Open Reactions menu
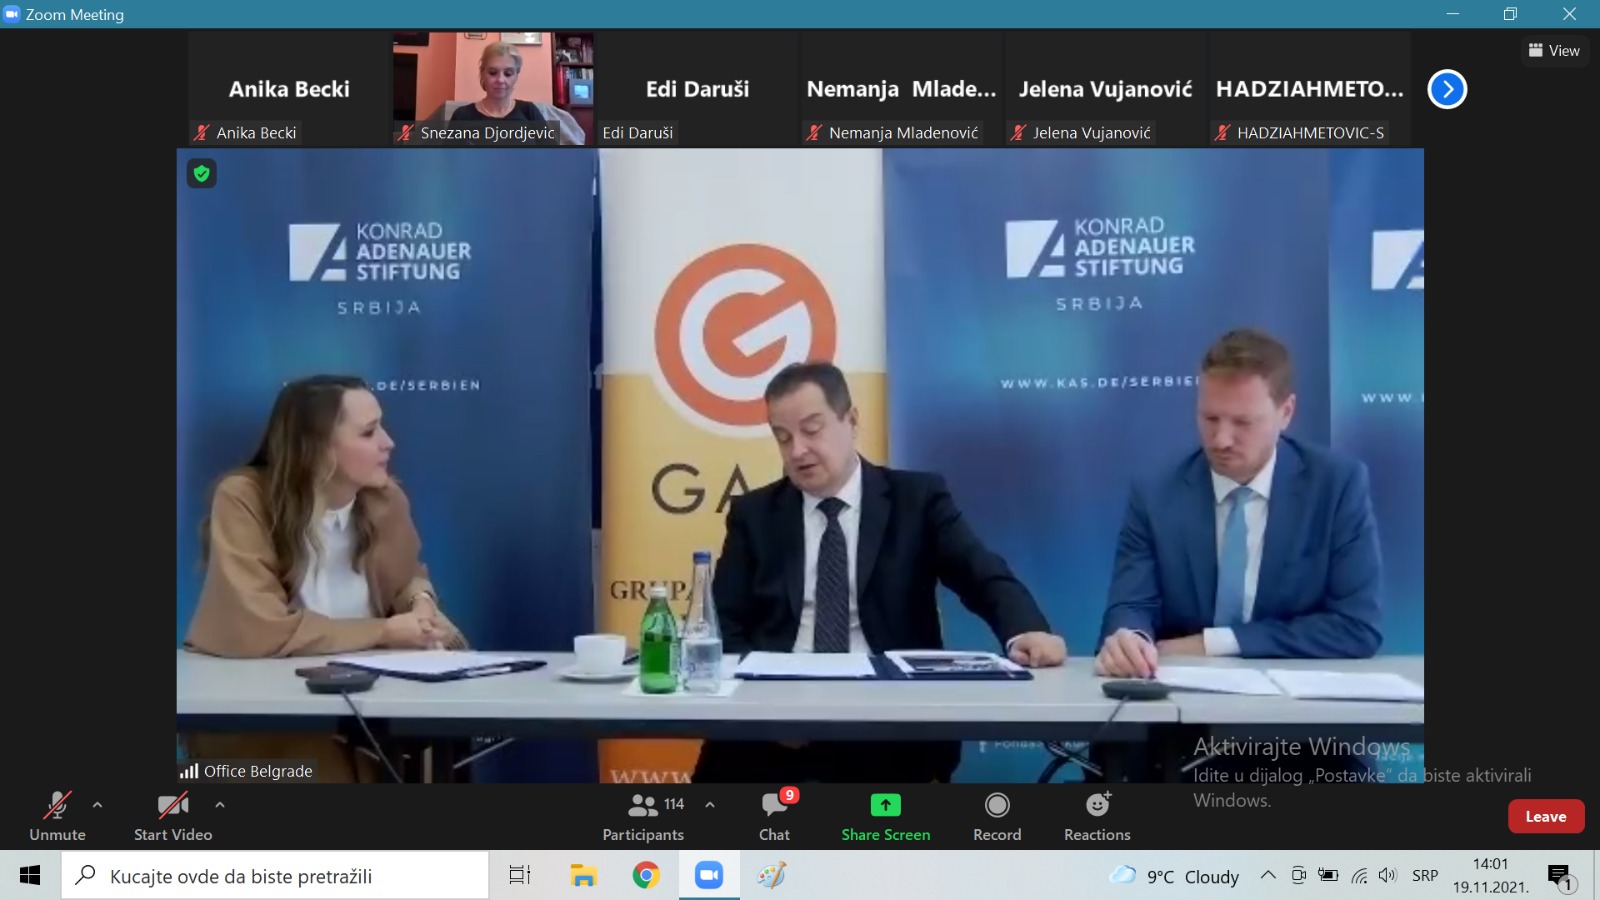Viewport: 1600px width, 900px height. (x=1097, y=816)
